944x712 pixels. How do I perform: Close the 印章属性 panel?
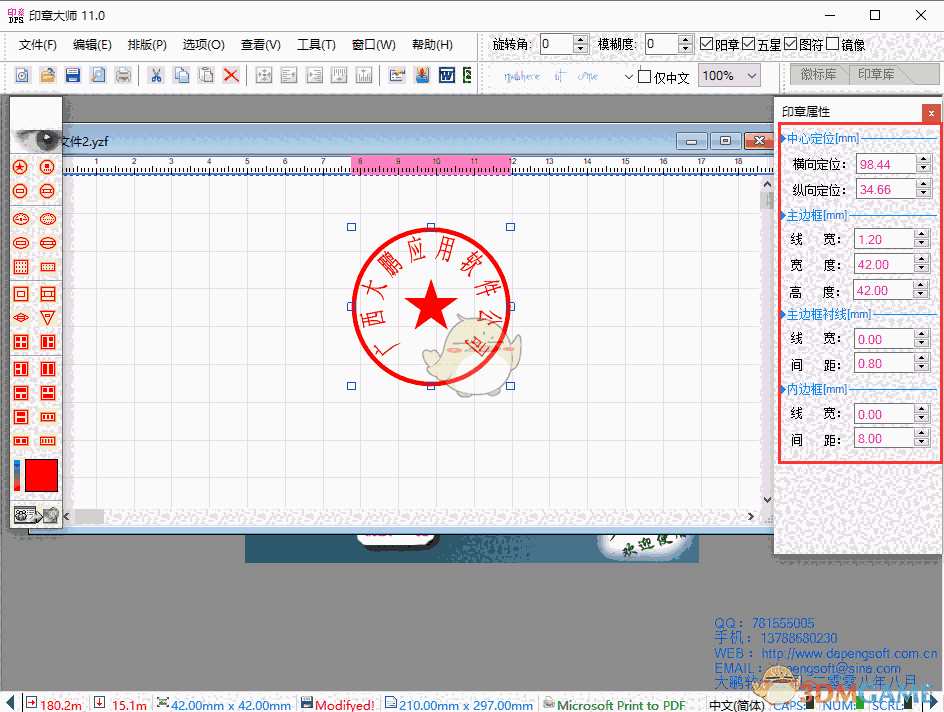click(x=931, y=113)
